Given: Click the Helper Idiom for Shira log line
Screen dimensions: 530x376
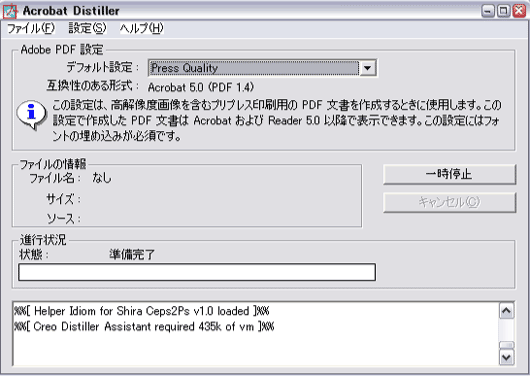Looking at the screenshot, I should click(x=142, y=311).
